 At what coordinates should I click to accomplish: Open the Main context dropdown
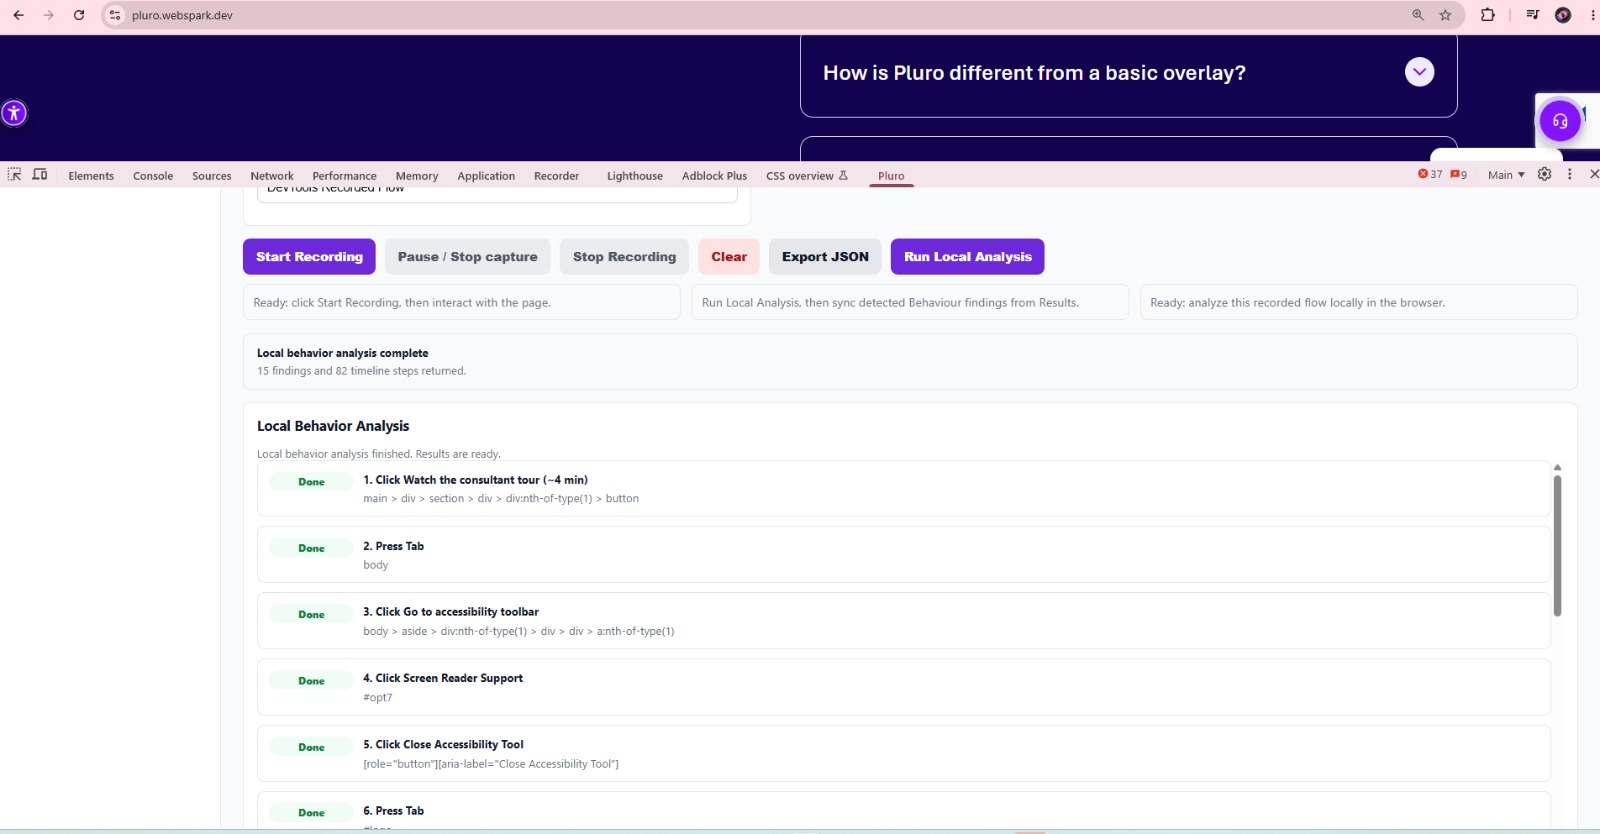tap(1506, 175)
